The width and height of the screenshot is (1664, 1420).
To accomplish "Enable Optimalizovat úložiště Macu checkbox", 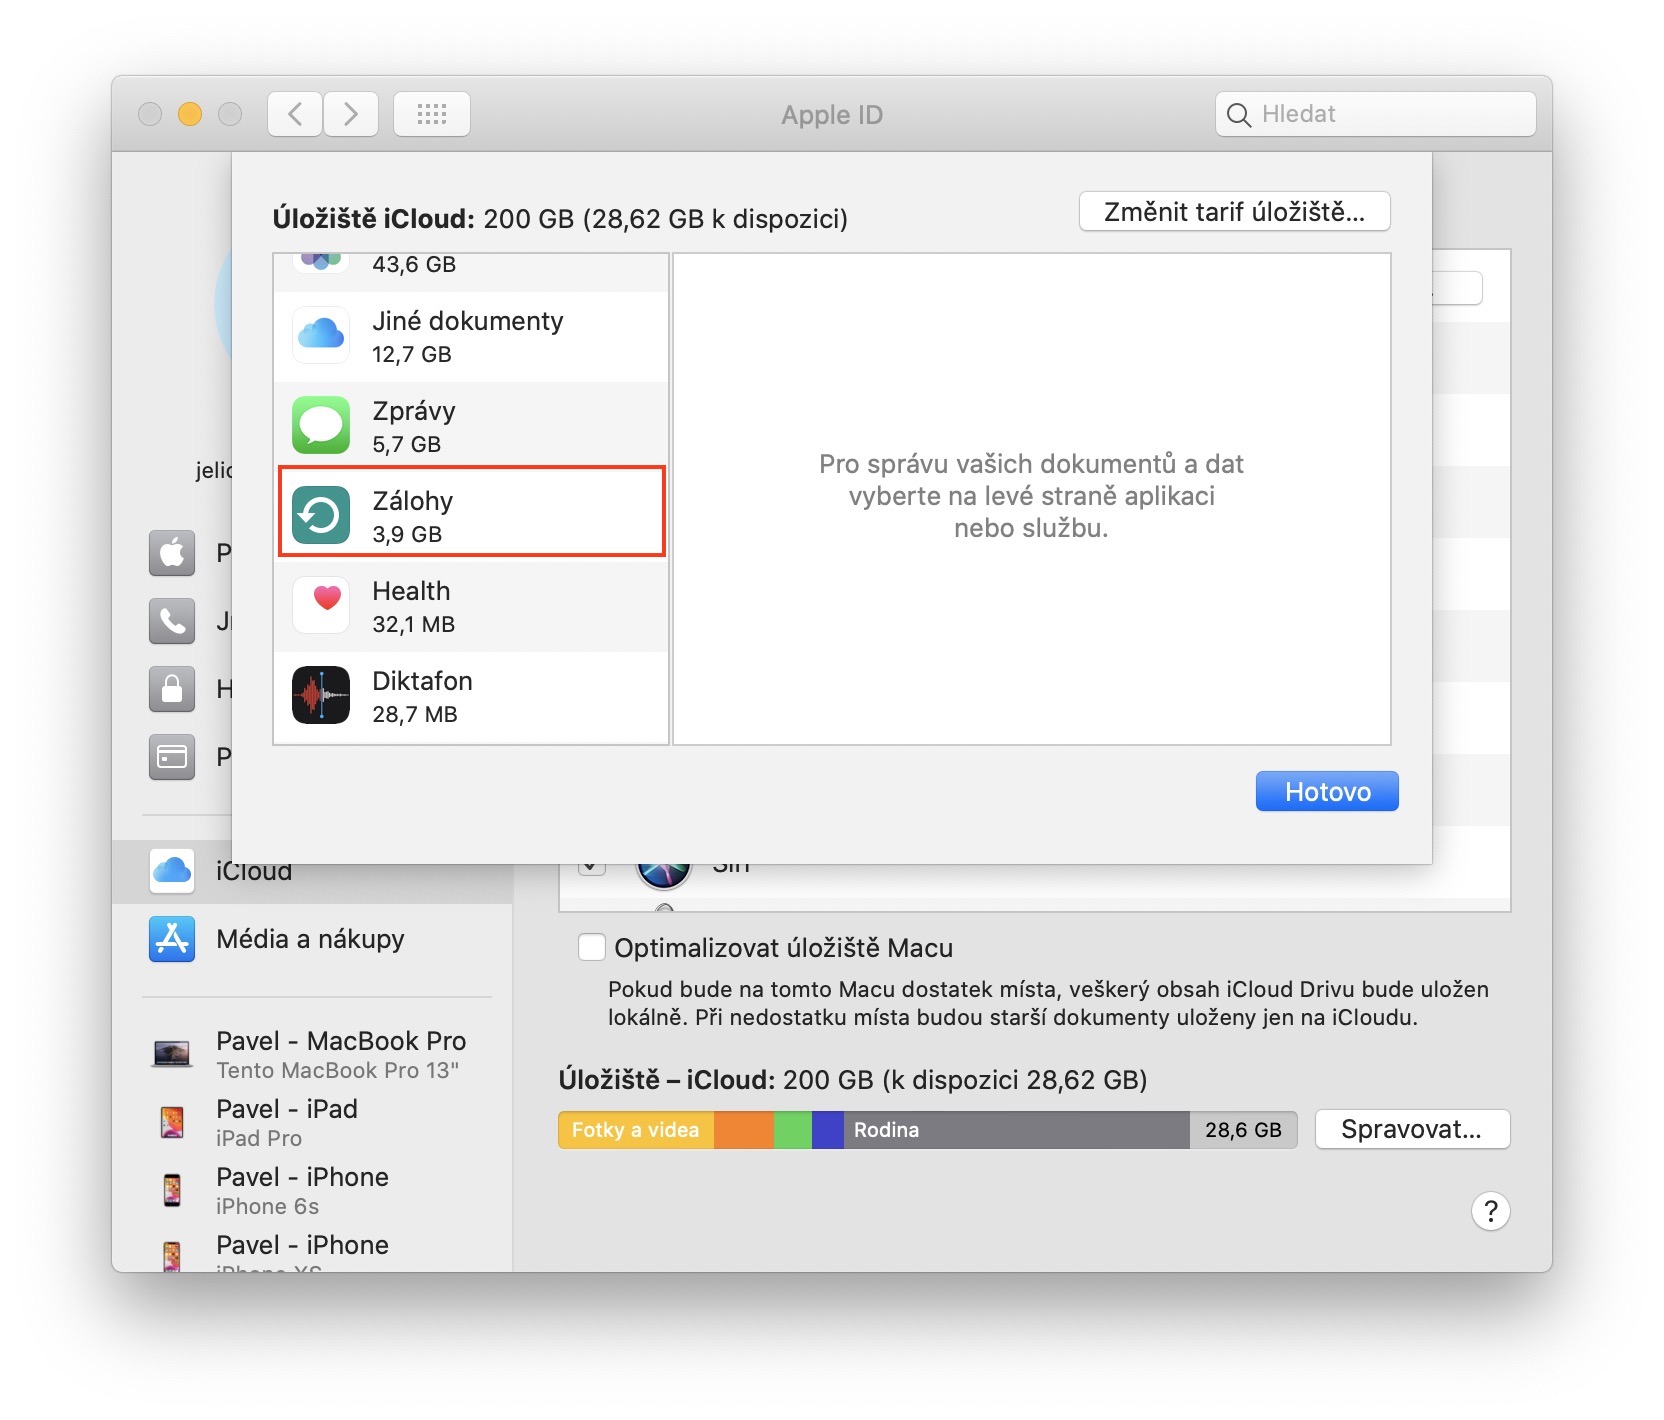I will point(592,947).
